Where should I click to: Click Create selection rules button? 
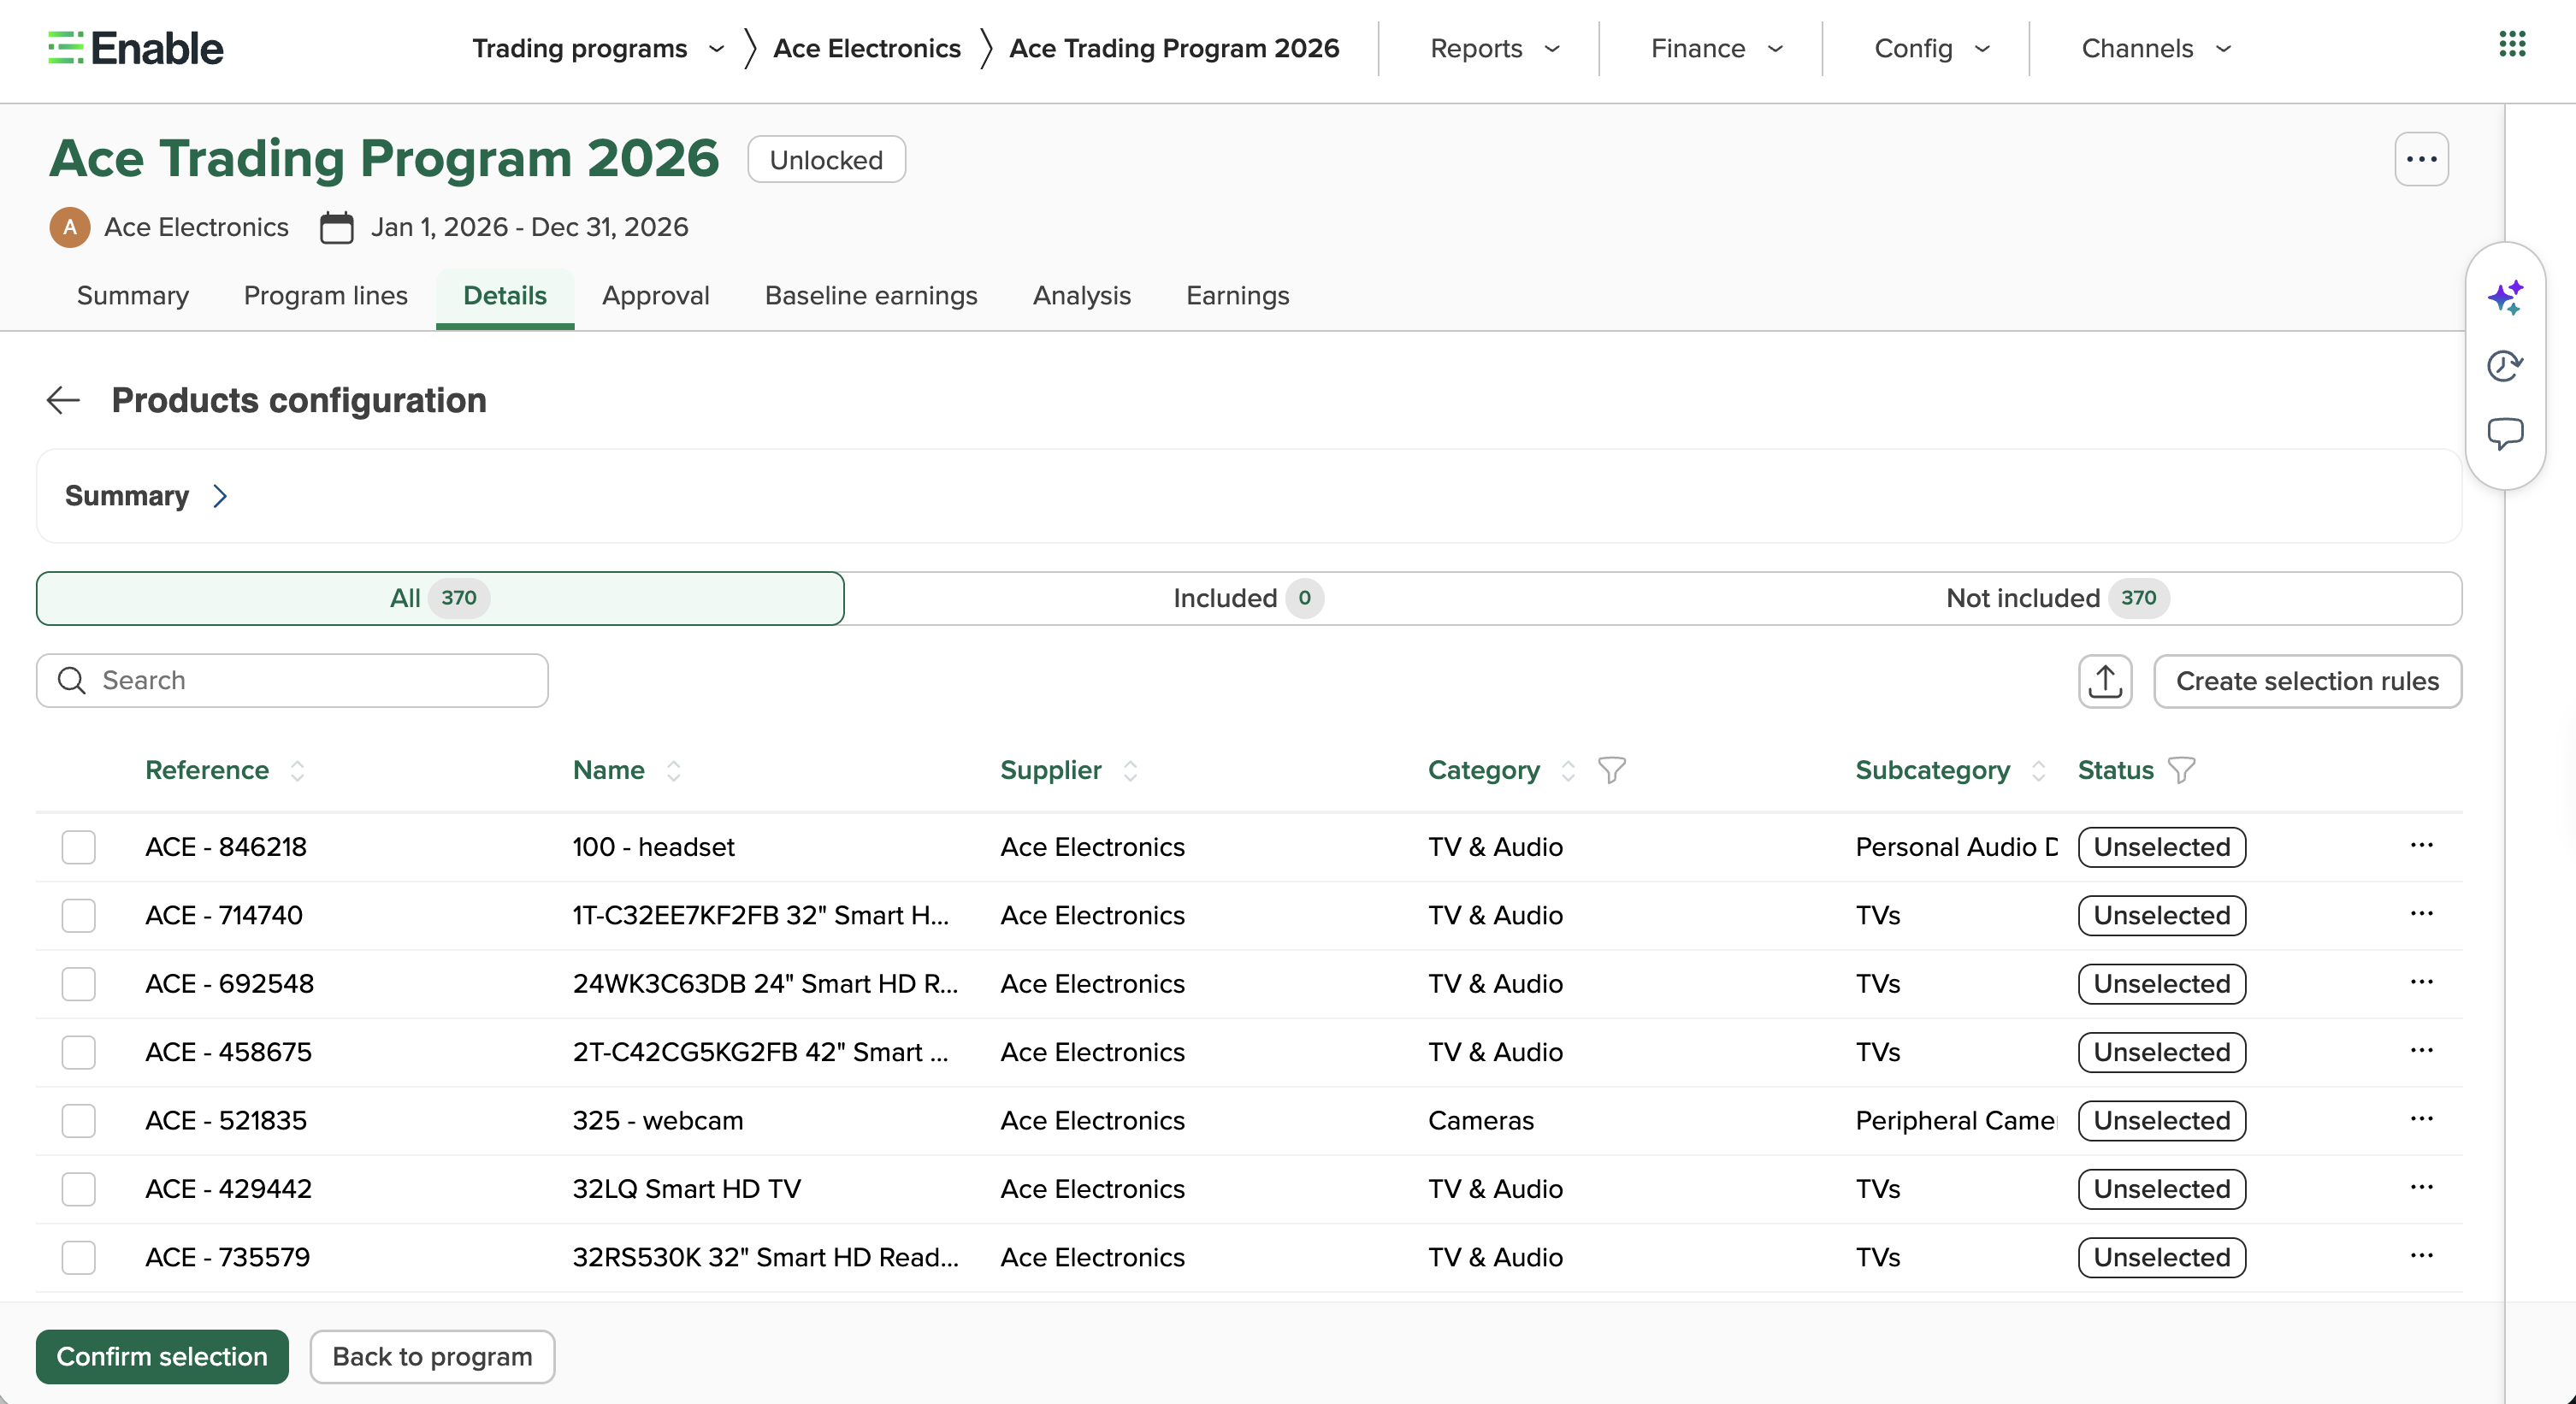[2307, 681]
